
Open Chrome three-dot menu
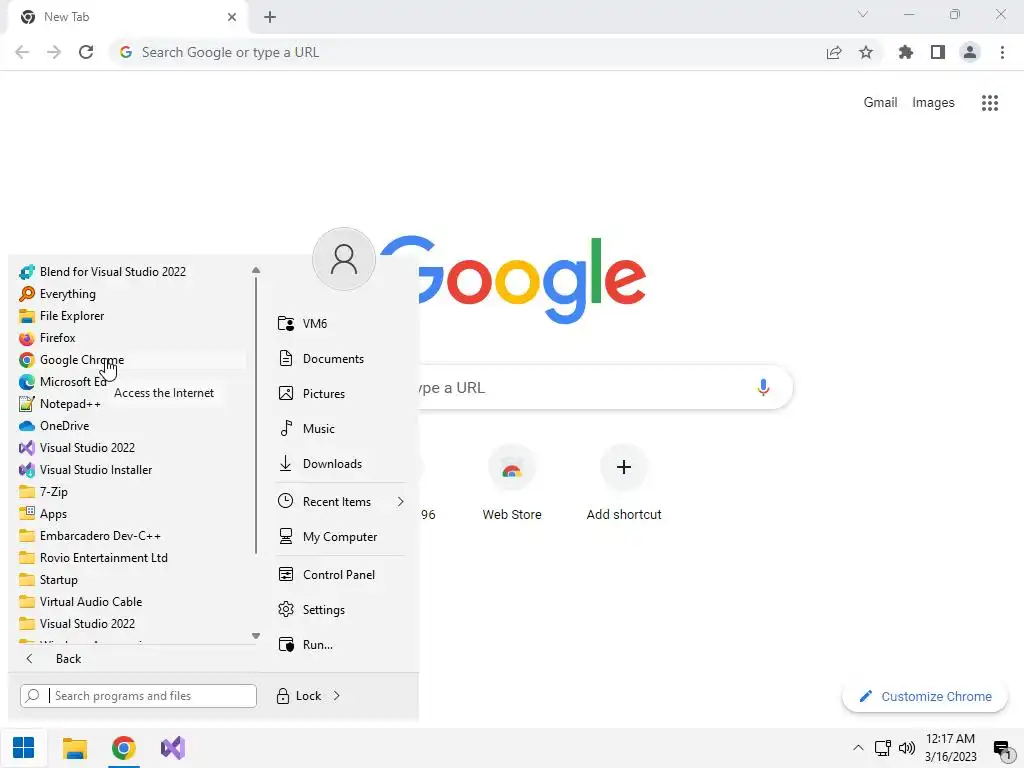click(1002, 52)
